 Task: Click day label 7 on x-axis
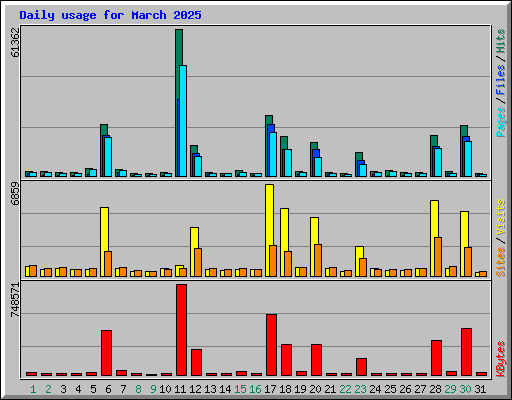point(123,389)
